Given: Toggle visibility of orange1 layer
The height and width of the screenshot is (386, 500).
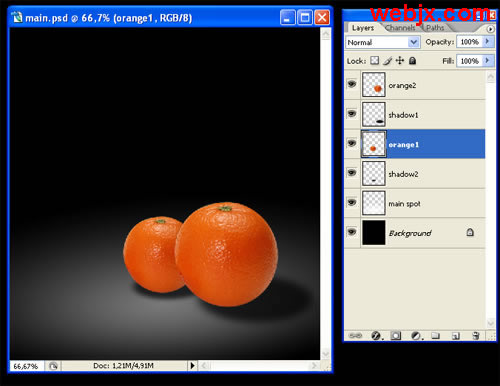Looking at the screenshot, I should (x=352, y=143).
